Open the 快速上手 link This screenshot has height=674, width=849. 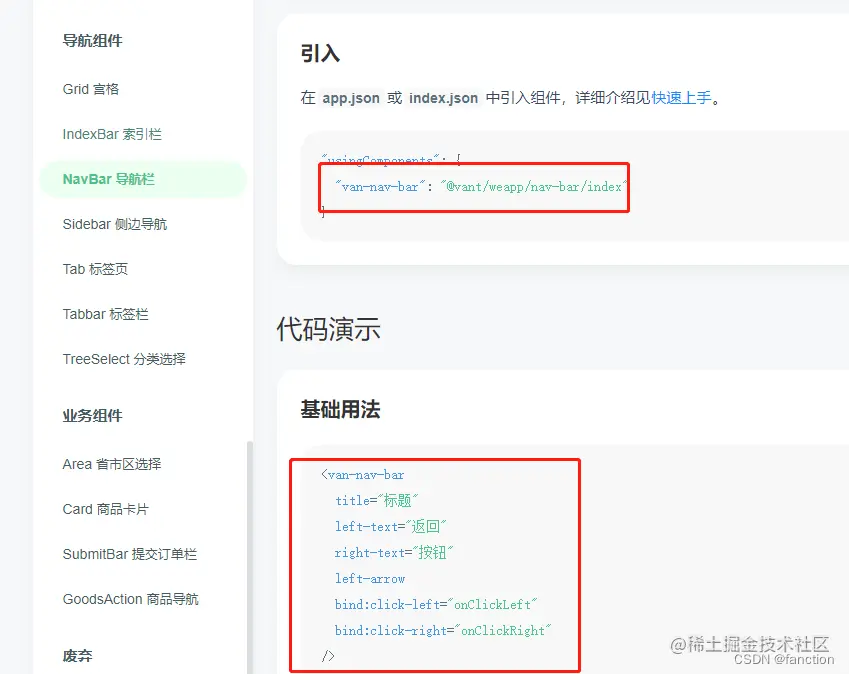682,98
